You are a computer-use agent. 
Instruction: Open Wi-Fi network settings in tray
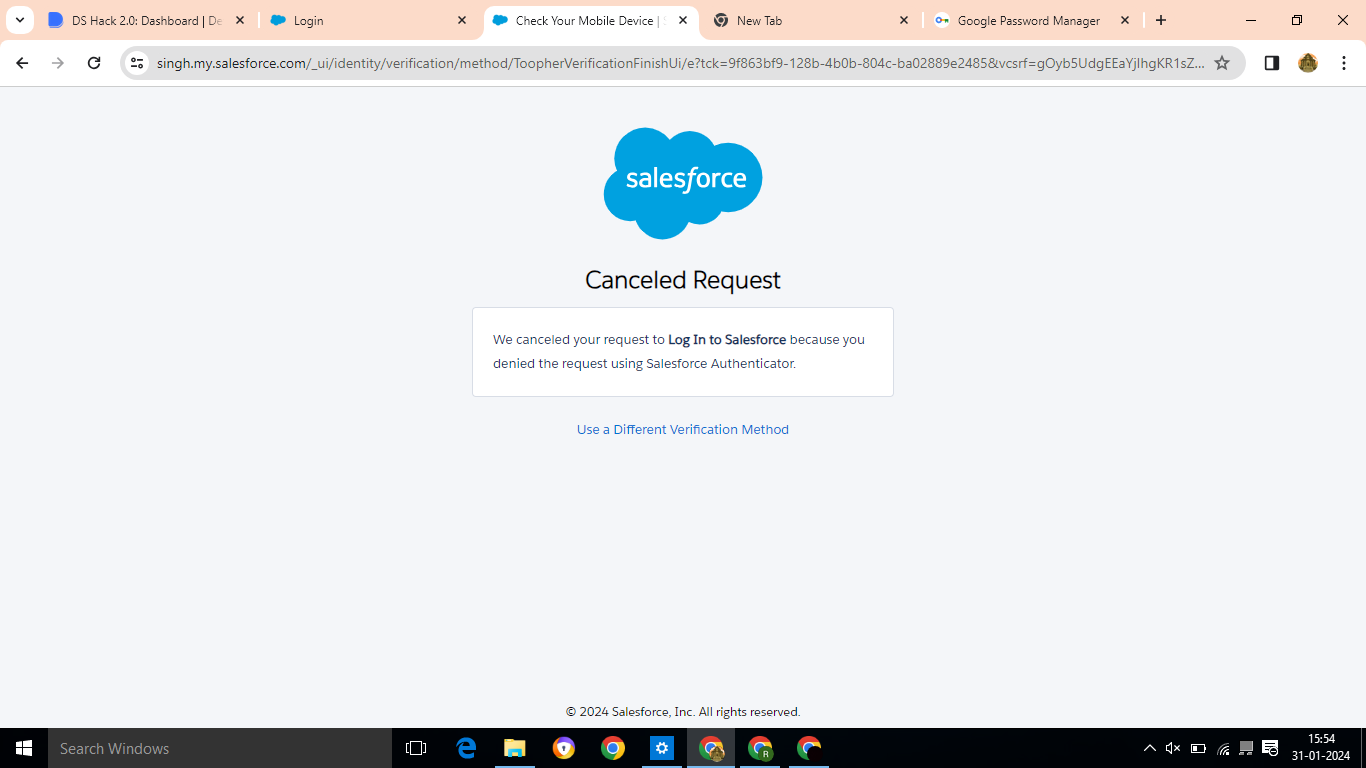[1223, 748]
